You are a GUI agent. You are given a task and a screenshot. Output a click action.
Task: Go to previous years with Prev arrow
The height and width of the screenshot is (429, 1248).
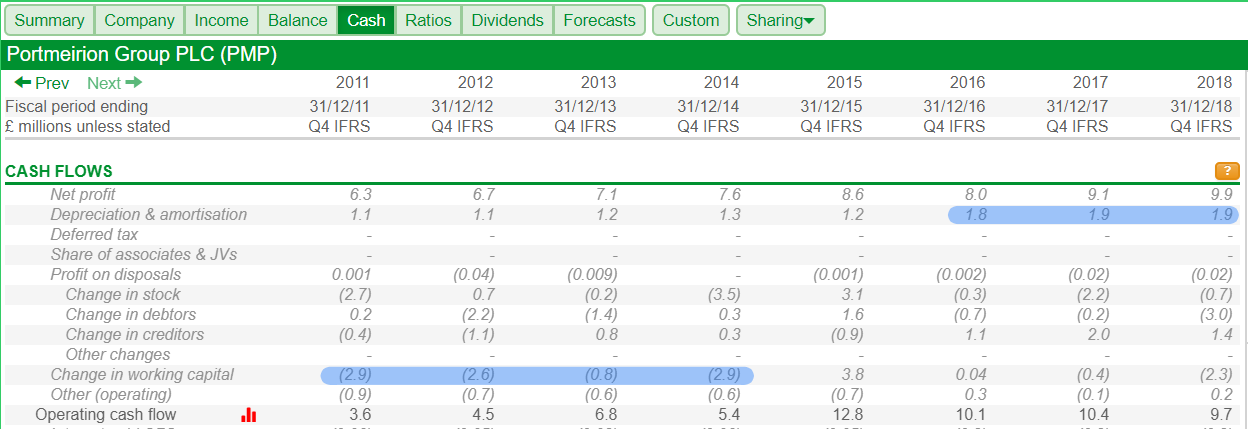(x=42, y=83)
